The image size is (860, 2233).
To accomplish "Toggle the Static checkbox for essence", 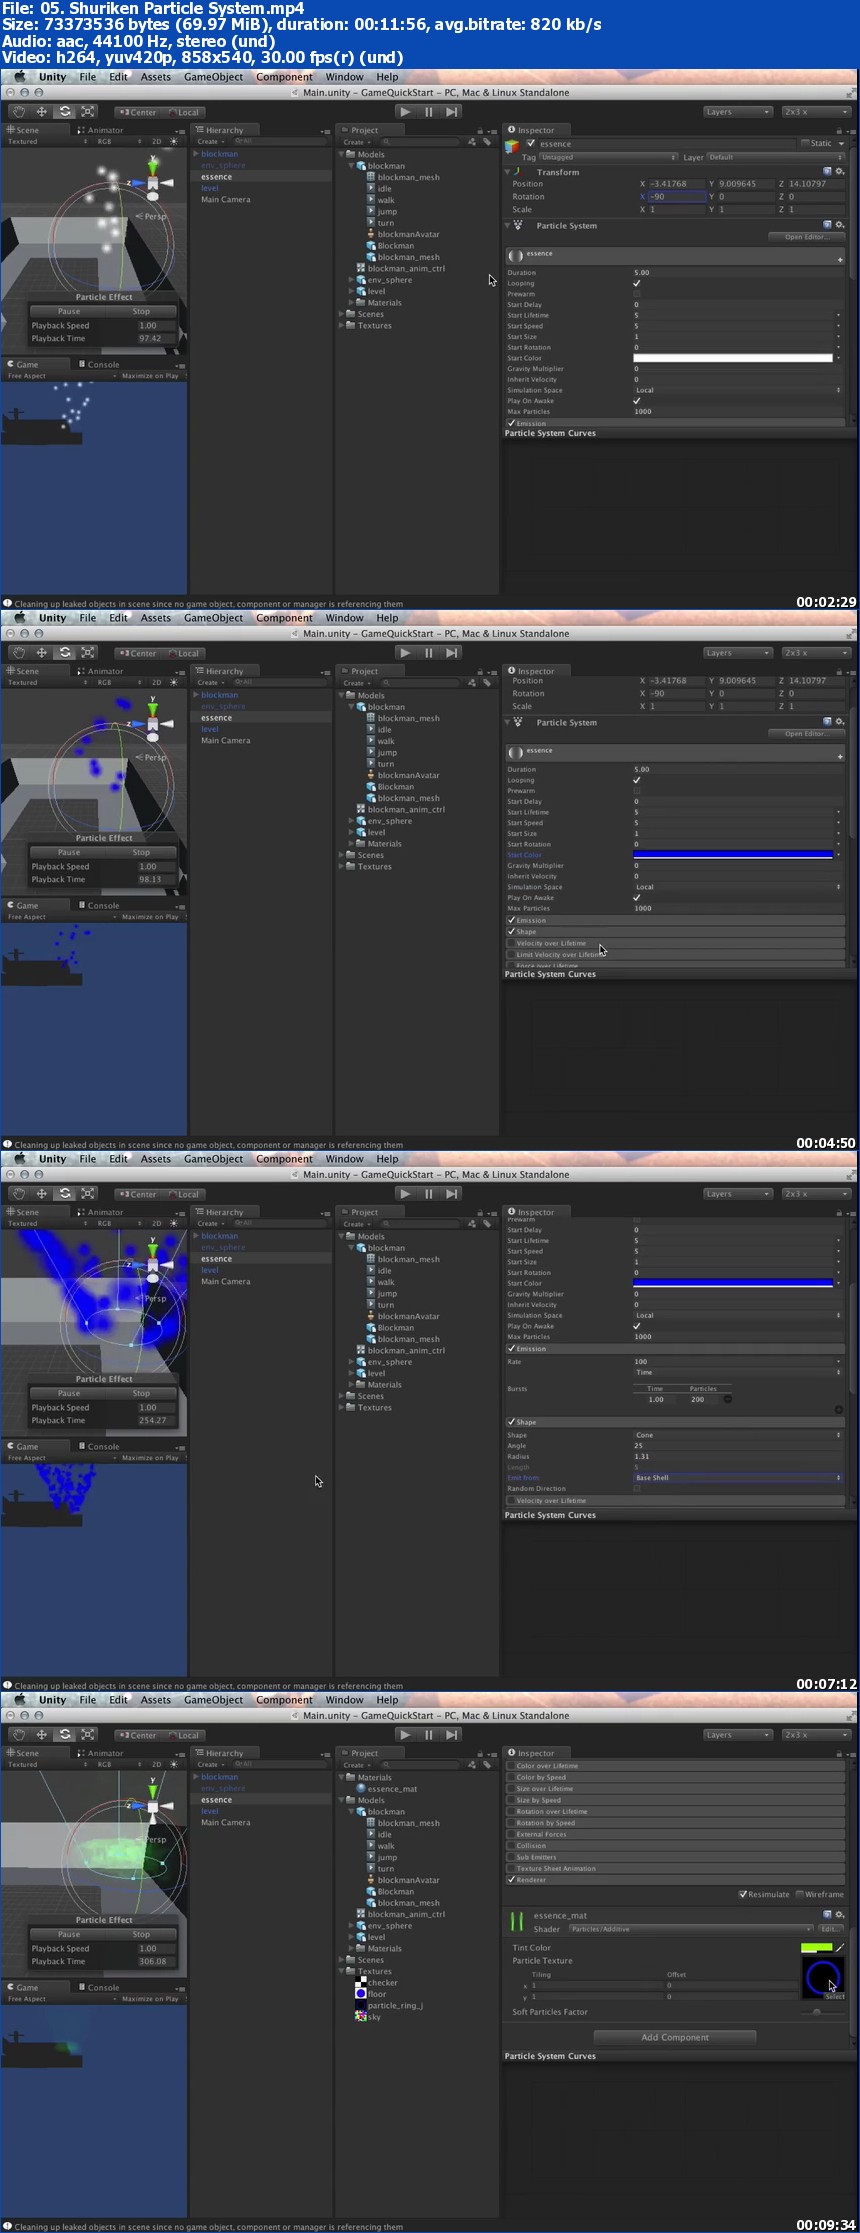I will tap(805, 144).
